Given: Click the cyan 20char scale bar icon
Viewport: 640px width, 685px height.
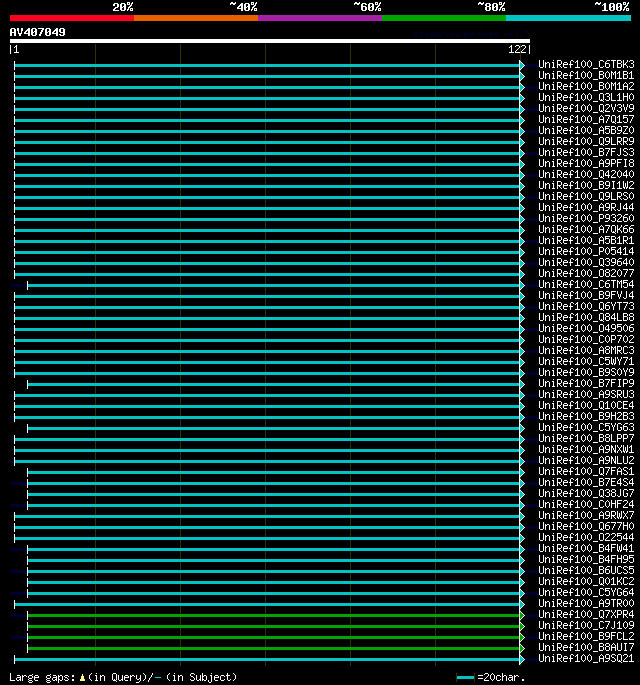Looking at the screenshot, I should pyautogui.click(x=465, y=678).
